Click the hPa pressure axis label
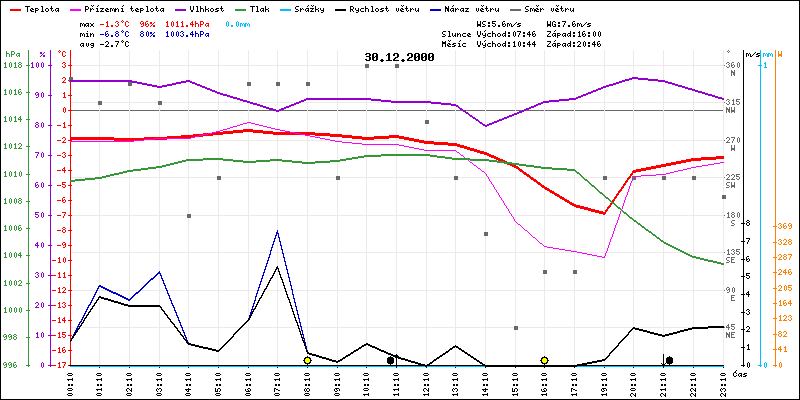800x400 pixels. click(12, 54)
